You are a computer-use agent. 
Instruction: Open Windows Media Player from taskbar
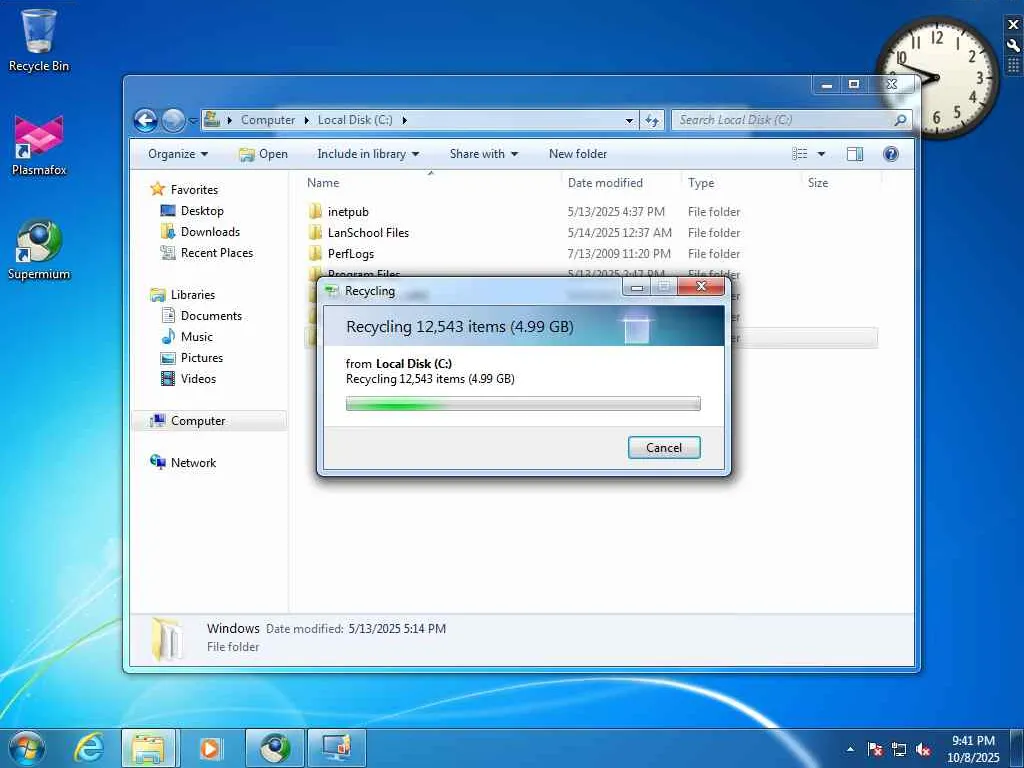tap(210, 748)
